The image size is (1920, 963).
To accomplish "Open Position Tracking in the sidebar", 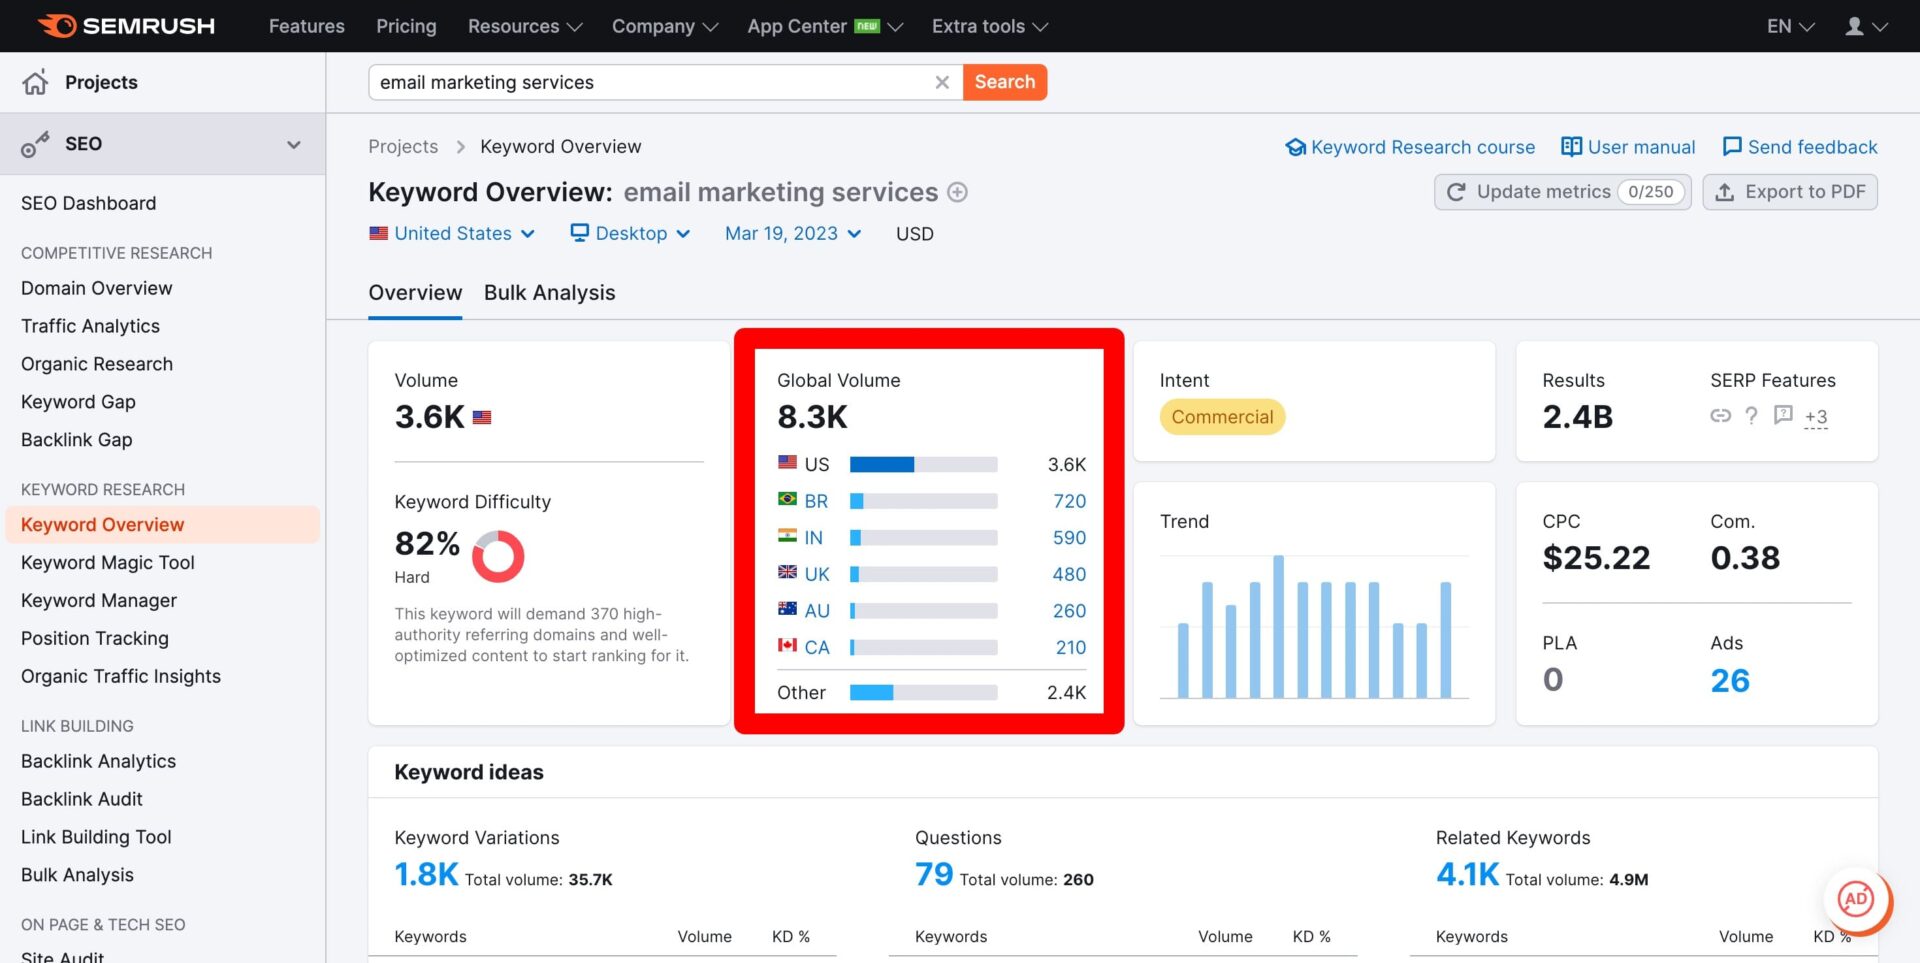I will pos(95,638).
